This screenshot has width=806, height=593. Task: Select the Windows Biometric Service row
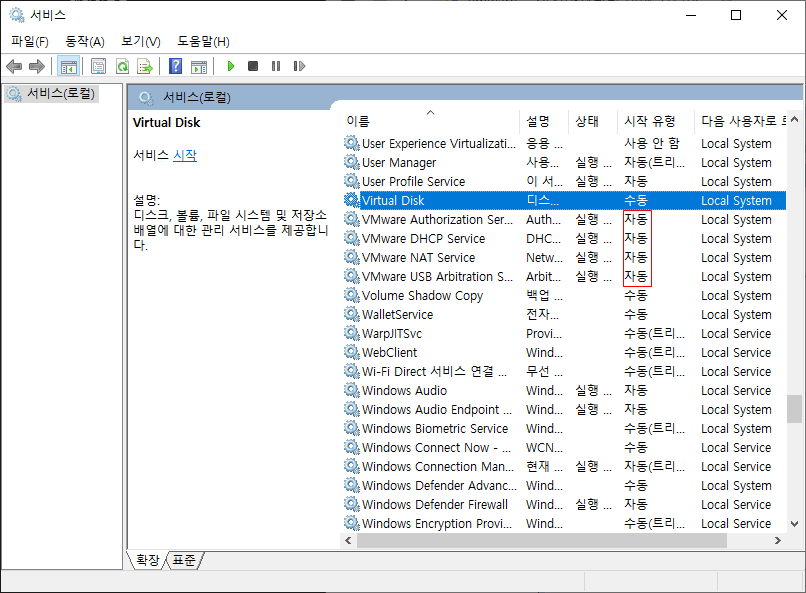(564, 429)
